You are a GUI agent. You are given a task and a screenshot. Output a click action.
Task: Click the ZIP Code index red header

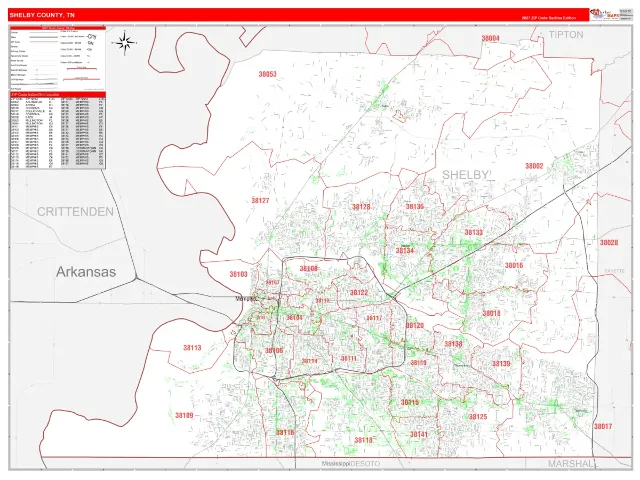58,95
